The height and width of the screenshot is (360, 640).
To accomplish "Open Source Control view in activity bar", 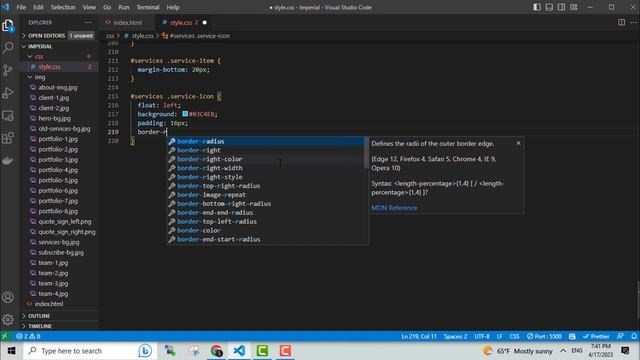I will pyautogui.click(x=8, y=70).
